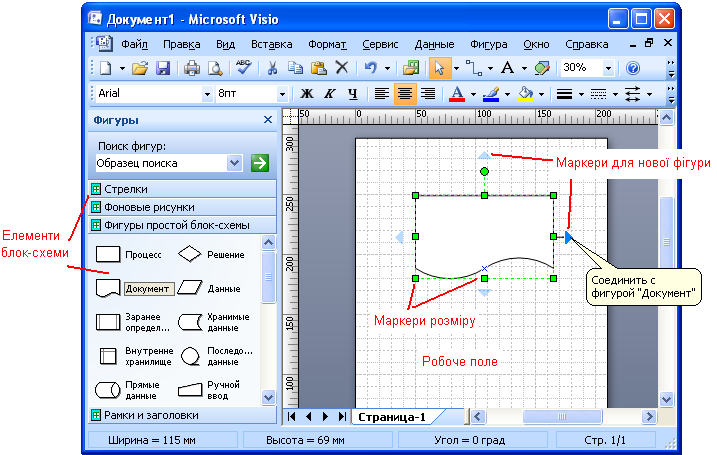The width and height of the screenshot is (717, 455).
Task: Open the Undo history dropdown arrow
Action: pos(387,69)
